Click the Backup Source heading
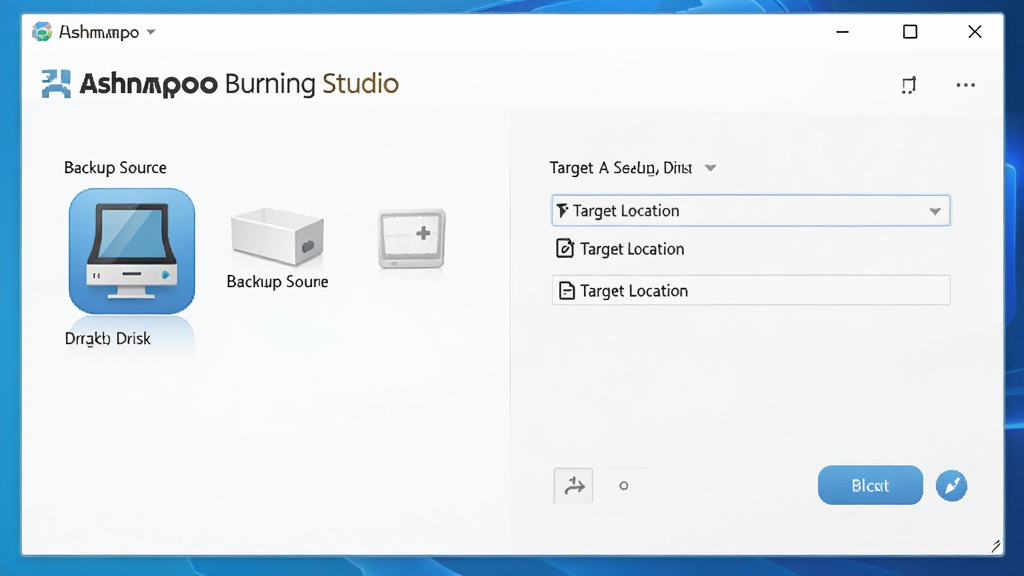This screenshot has height=576, width=1024. [115, 168]
